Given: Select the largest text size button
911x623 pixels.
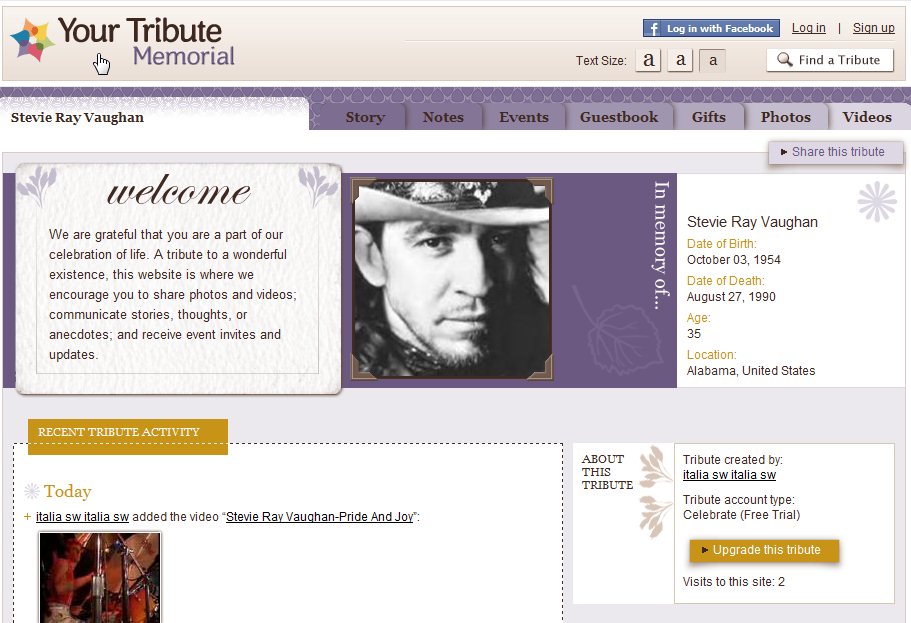Looking at the screenshot, I should [x=648, y=60].
